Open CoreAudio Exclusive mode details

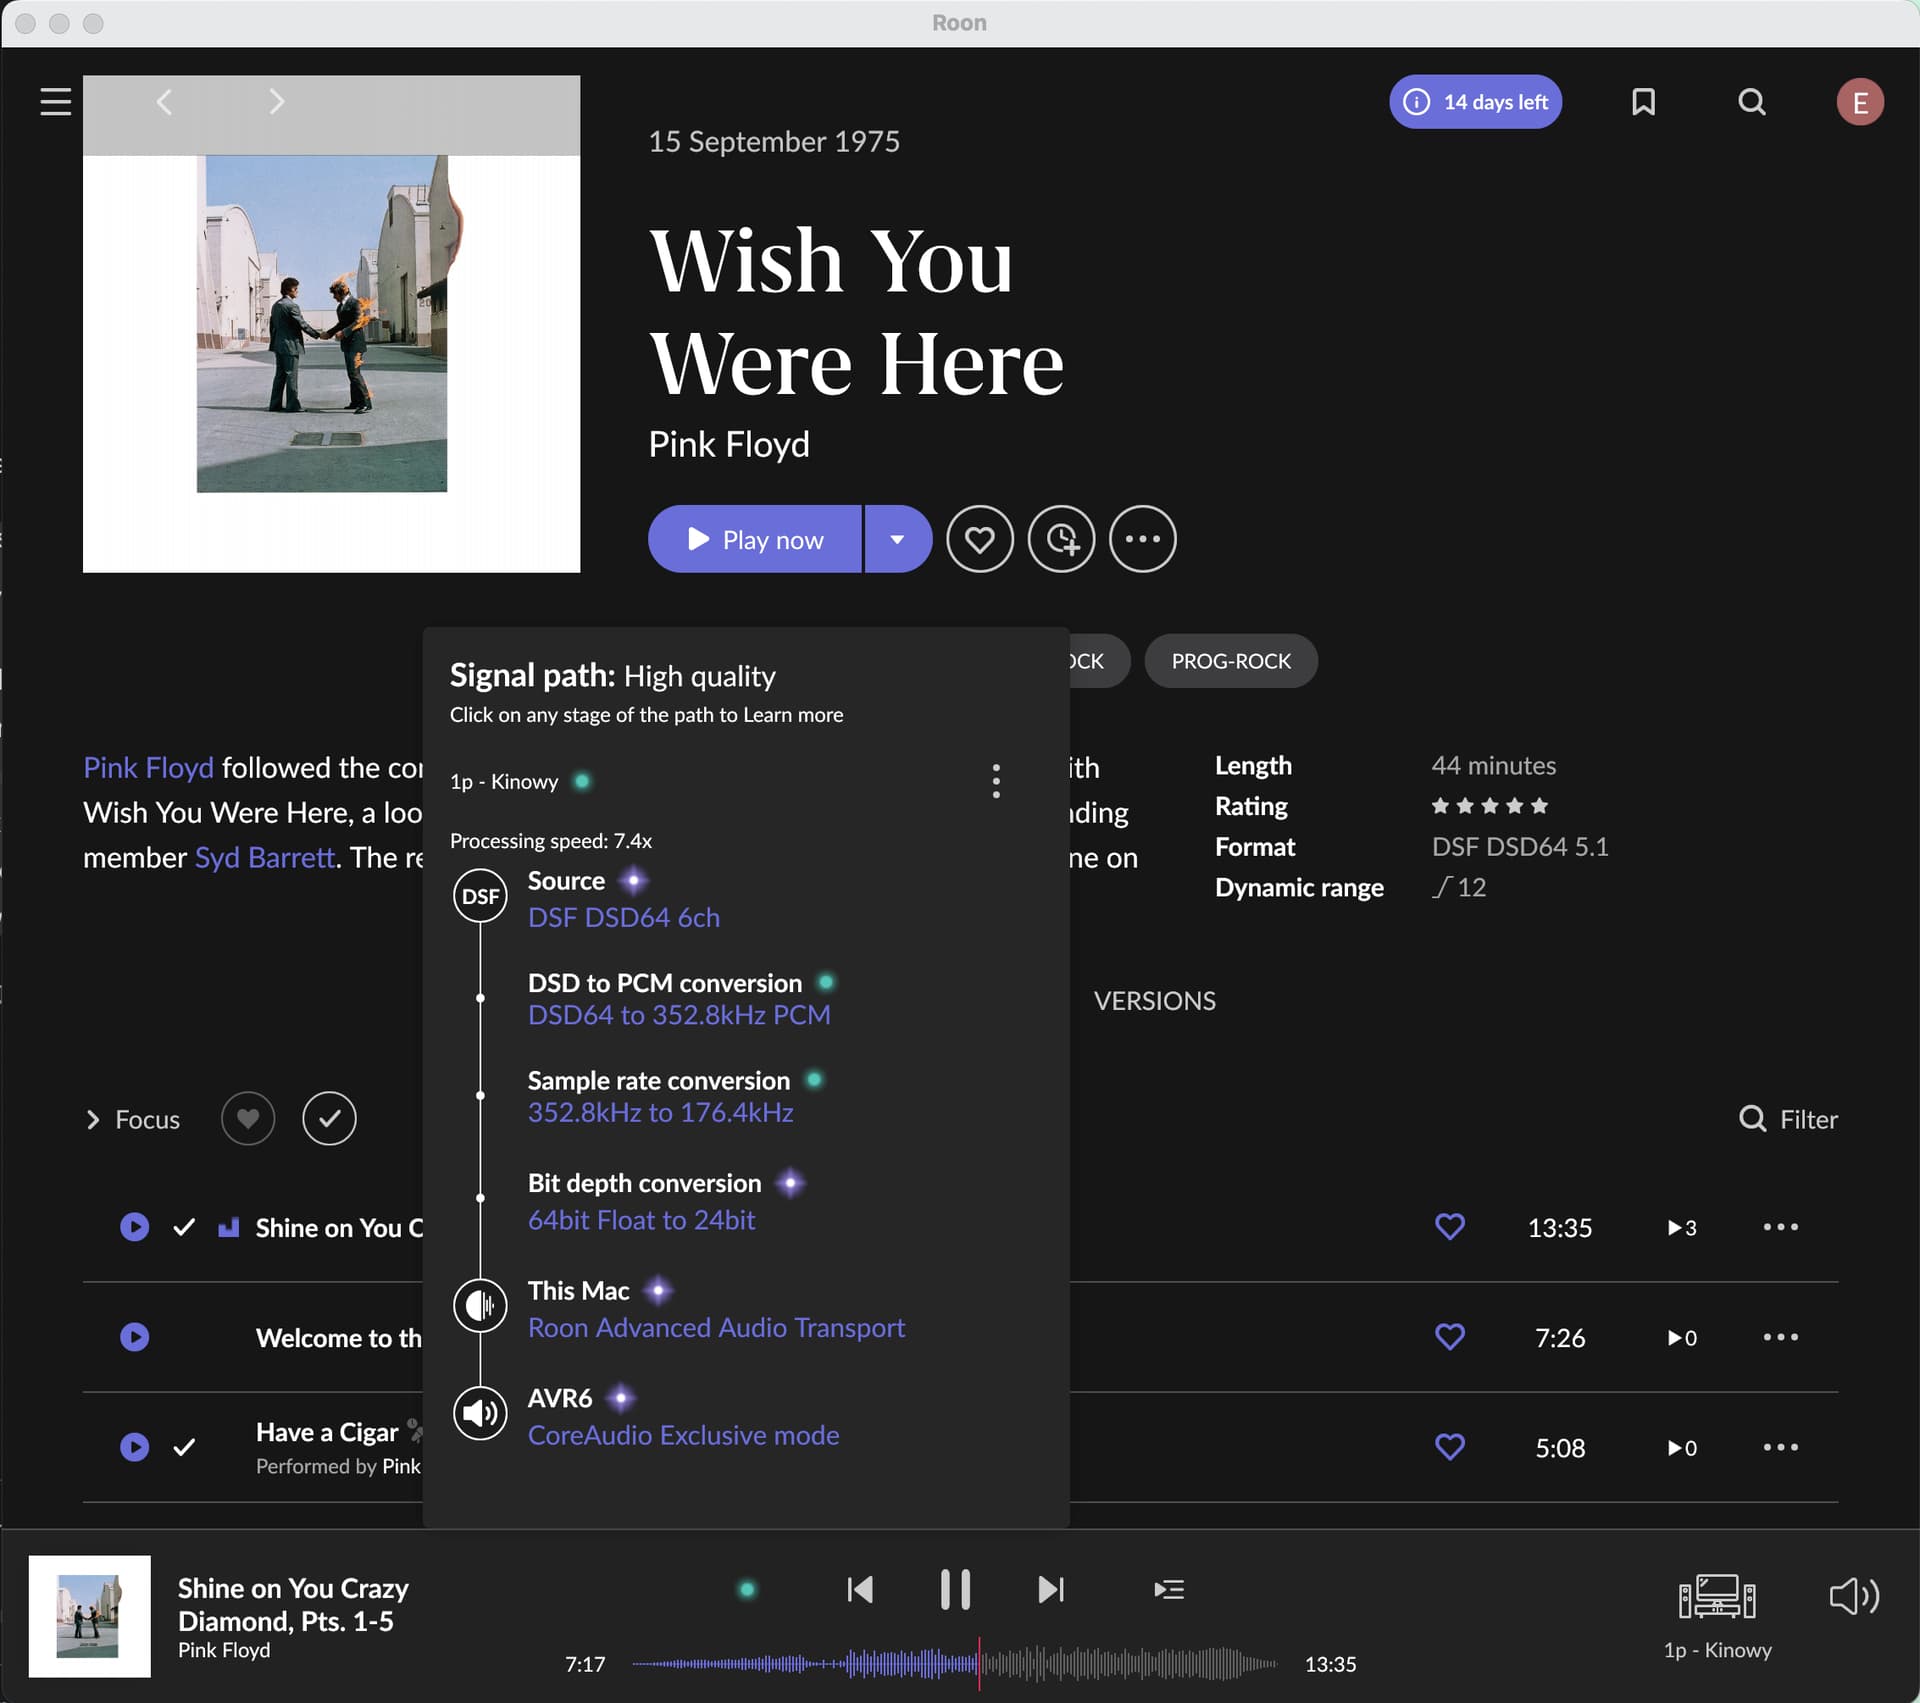click(x=683, y=1436)
